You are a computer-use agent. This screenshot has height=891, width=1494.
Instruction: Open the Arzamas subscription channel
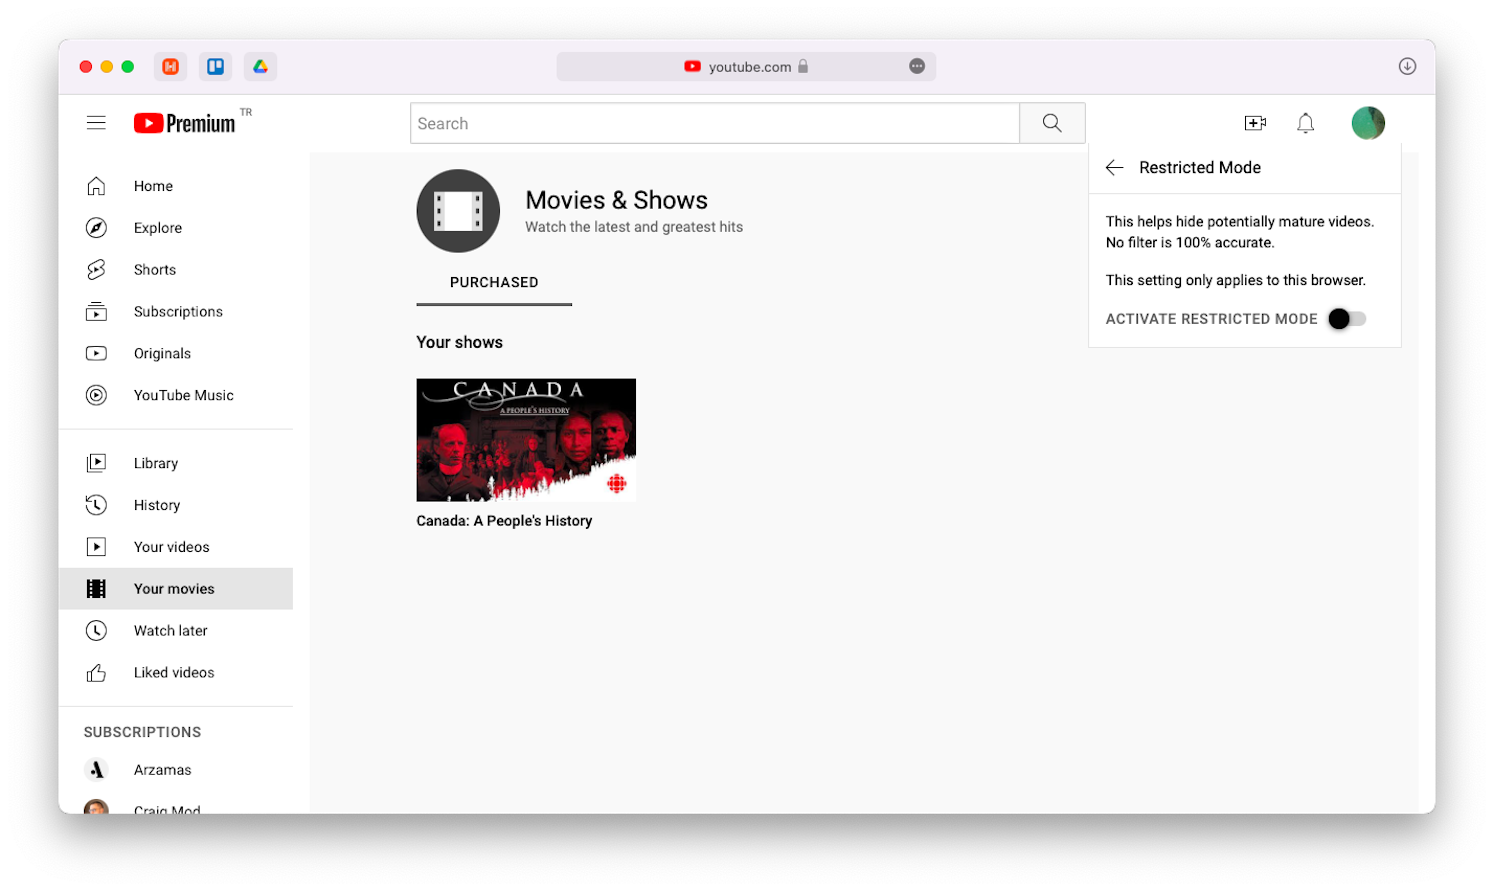pos(162,770)
